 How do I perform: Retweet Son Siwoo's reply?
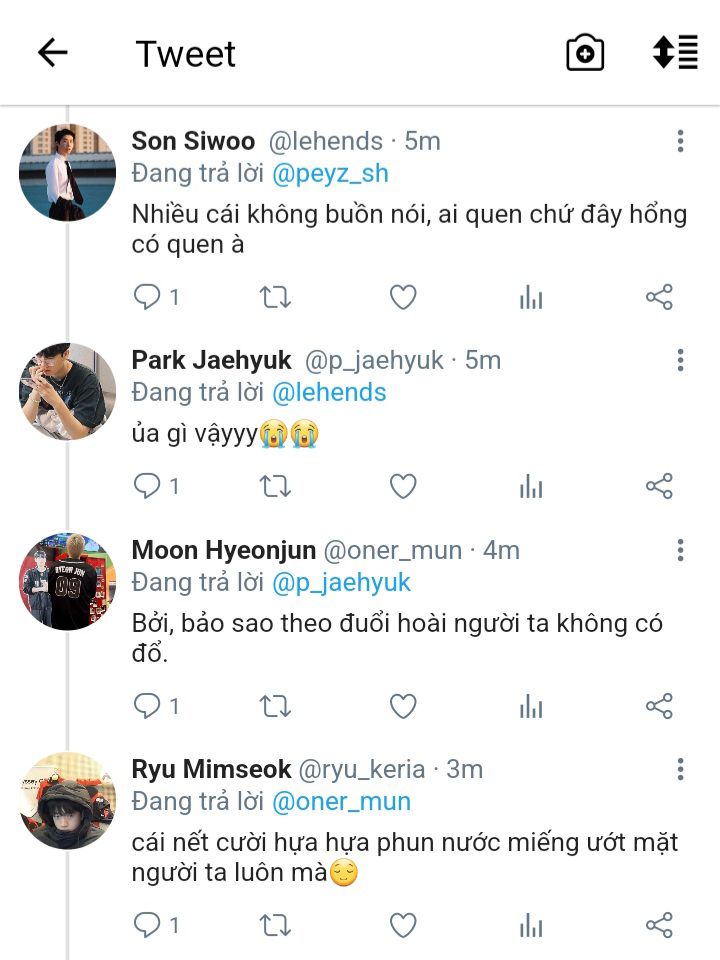click(x=275, y=297)
